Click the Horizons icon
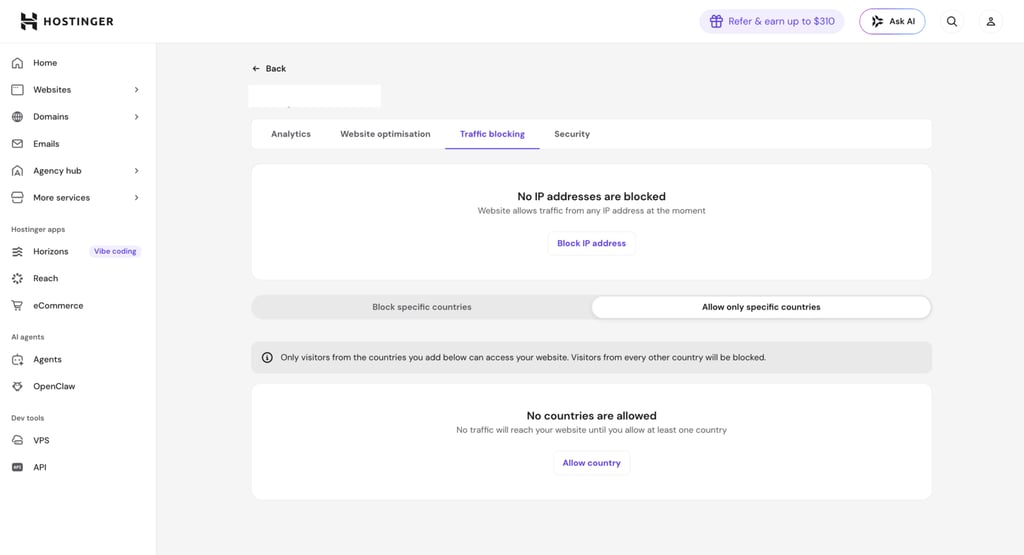The image size is (1024, 555). [x=18, y=251]
